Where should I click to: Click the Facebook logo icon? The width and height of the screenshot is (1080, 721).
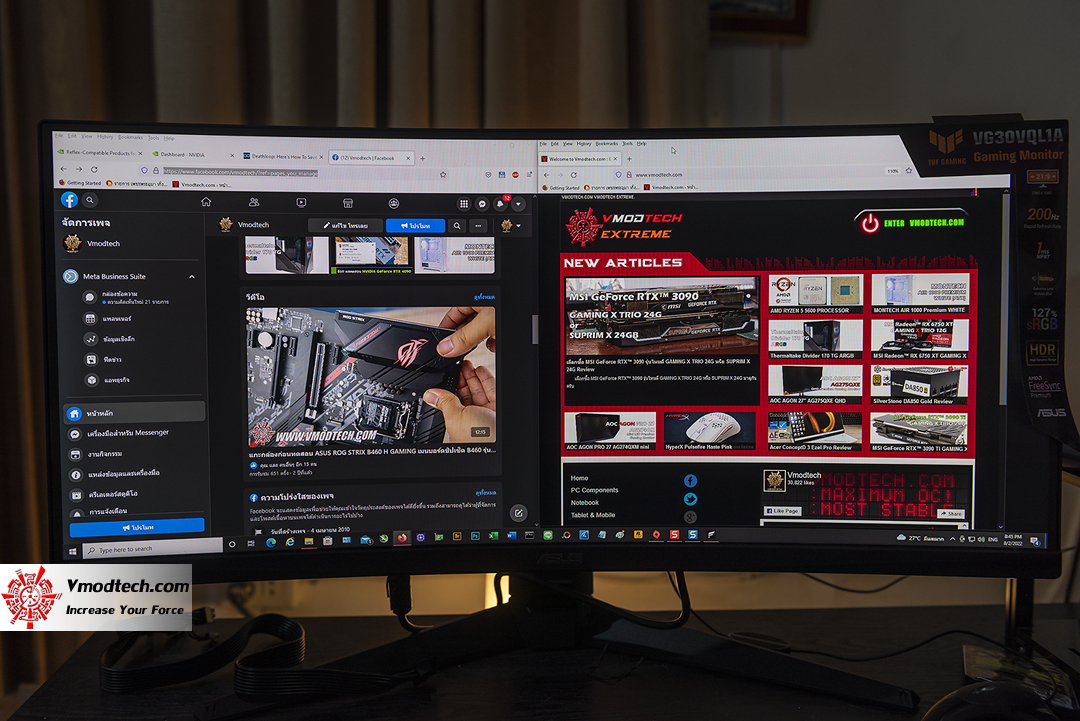point(69,200)
